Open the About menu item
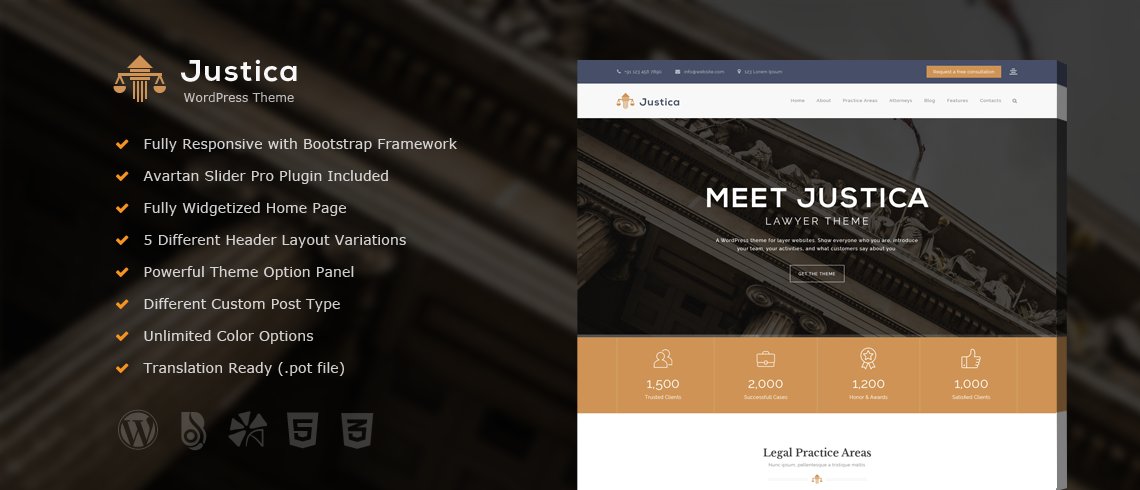The height and width of the screenshot is (490, 1140). [823, 101]
